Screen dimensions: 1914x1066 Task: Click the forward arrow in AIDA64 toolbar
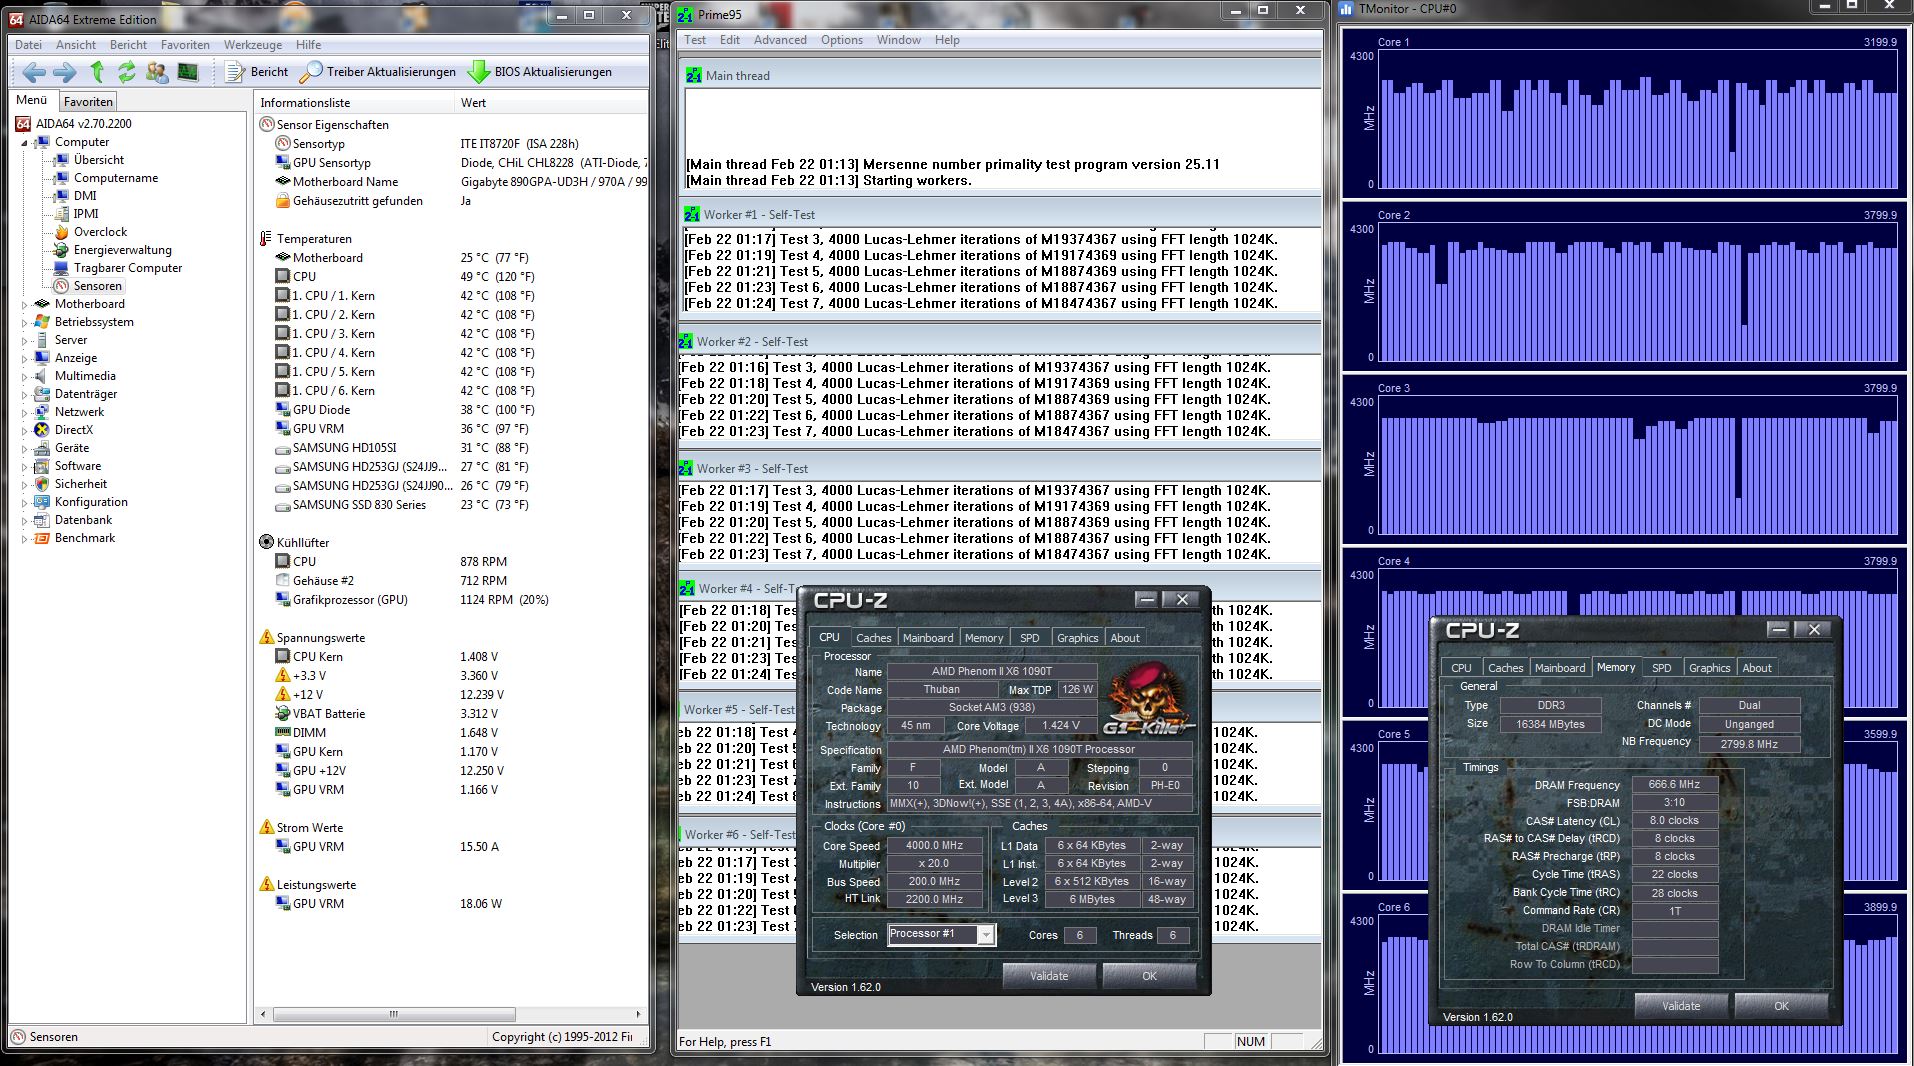[x=65, y=72]
